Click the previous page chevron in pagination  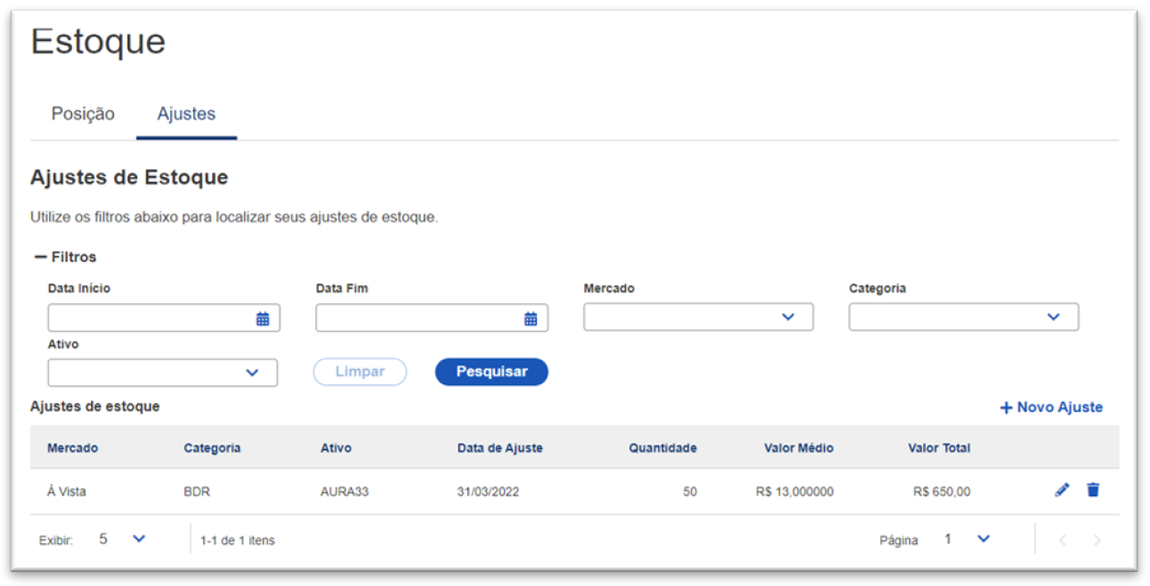(1062, 539)
